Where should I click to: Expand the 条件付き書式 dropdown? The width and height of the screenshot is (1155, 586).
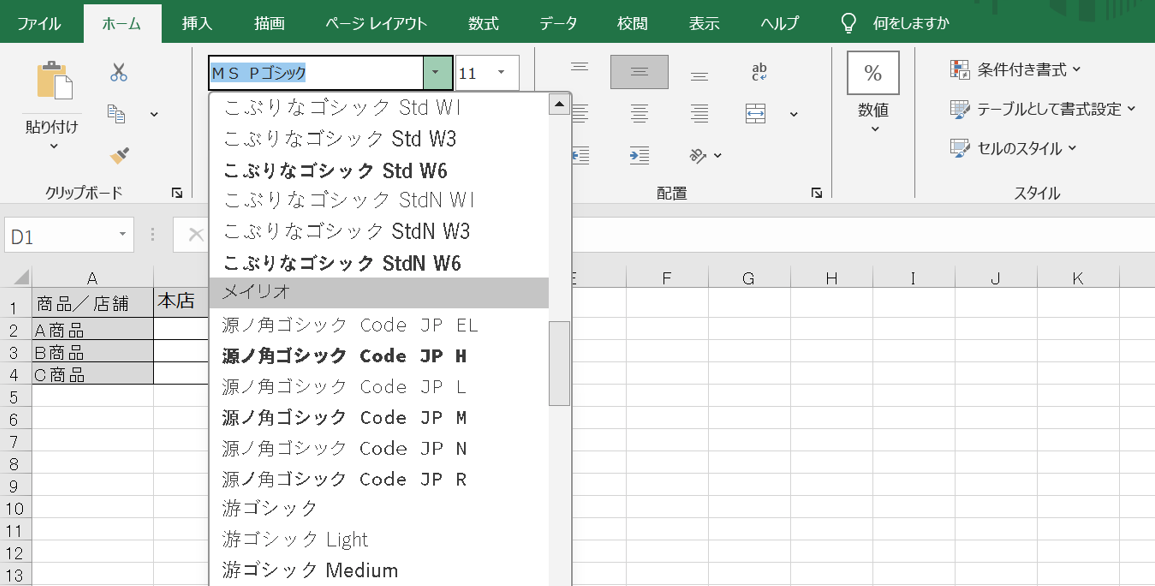[1016, 70]
